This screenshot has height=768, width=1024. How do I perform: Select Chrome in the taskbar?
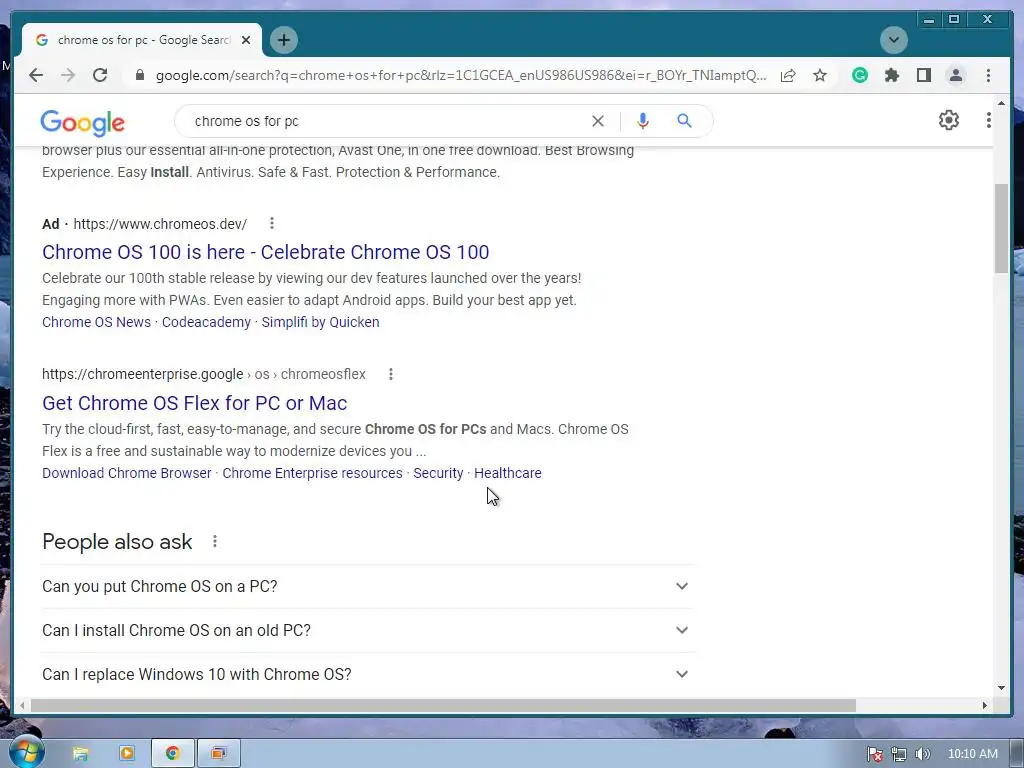[173, 754]
